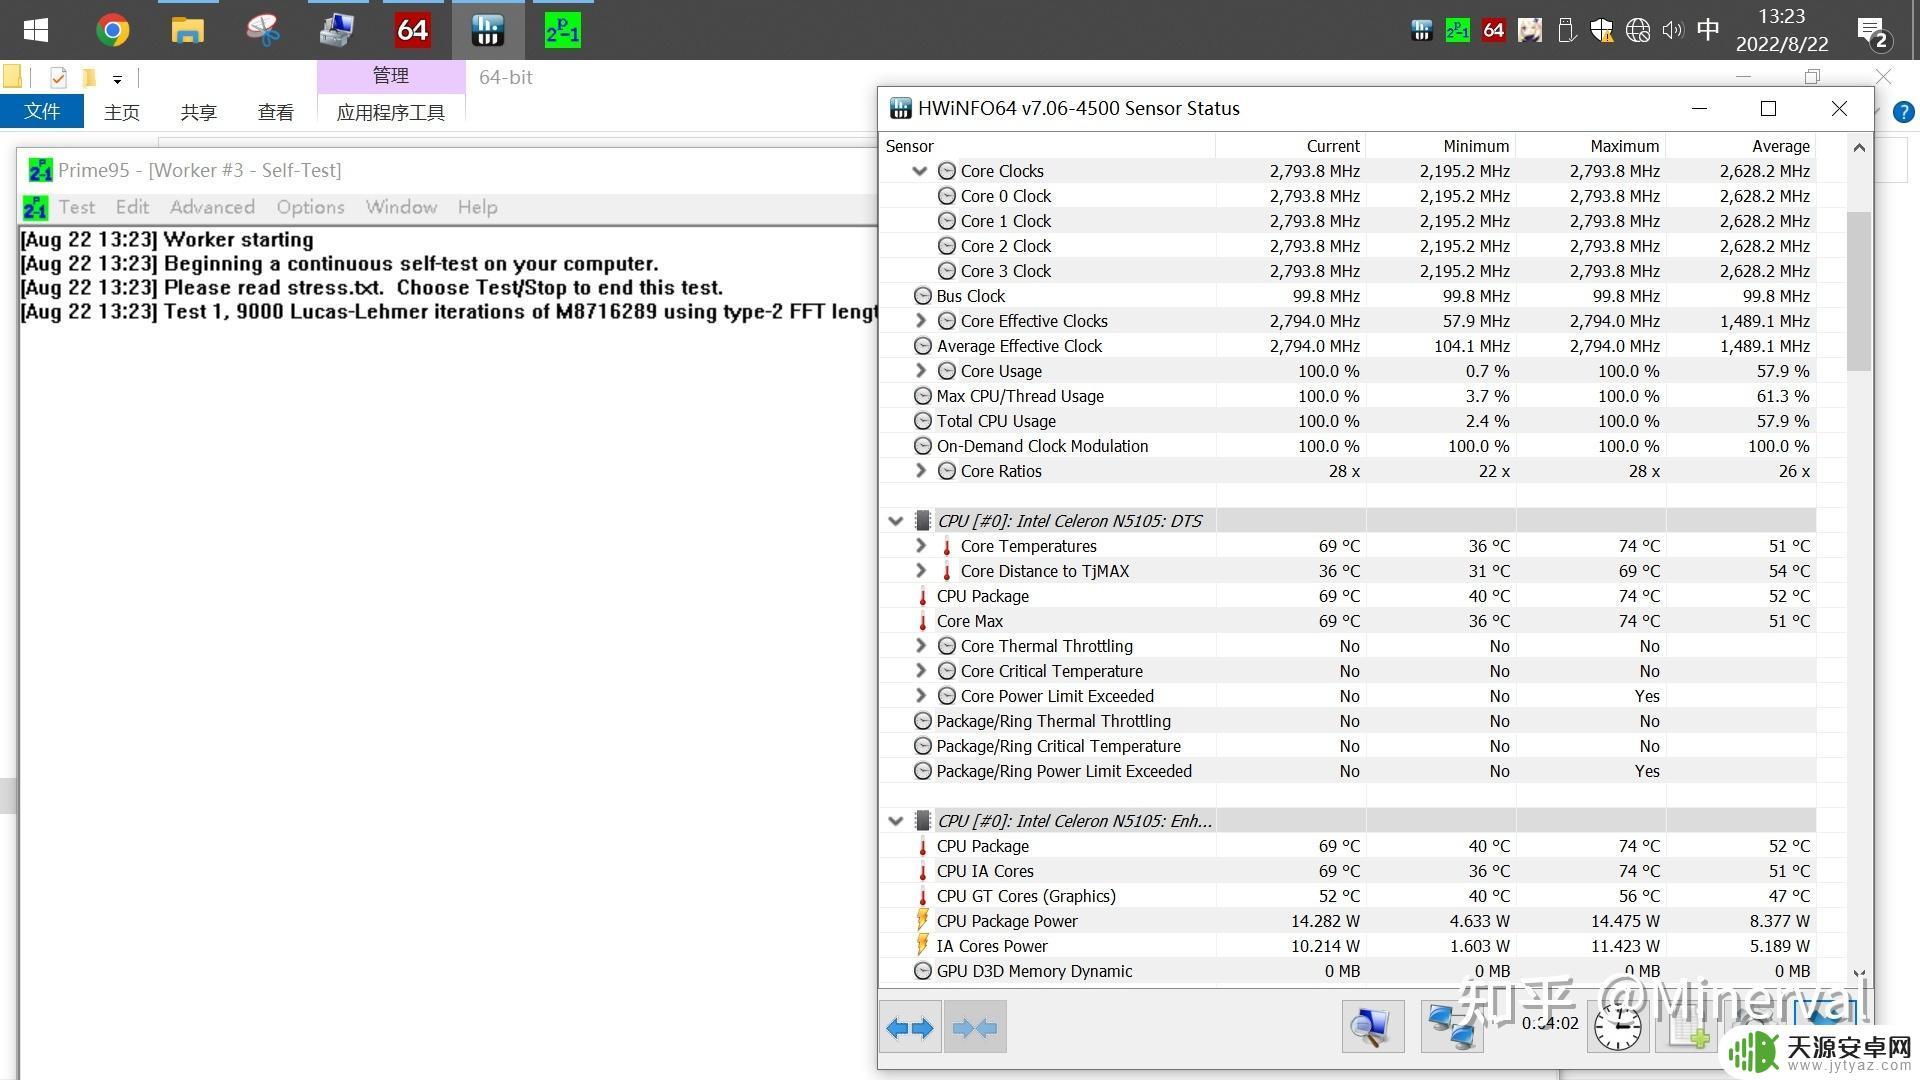The height and width of the screenshot is (1080, 1920).
Task: Click the Maximum column header
Action: [1591, 146]
